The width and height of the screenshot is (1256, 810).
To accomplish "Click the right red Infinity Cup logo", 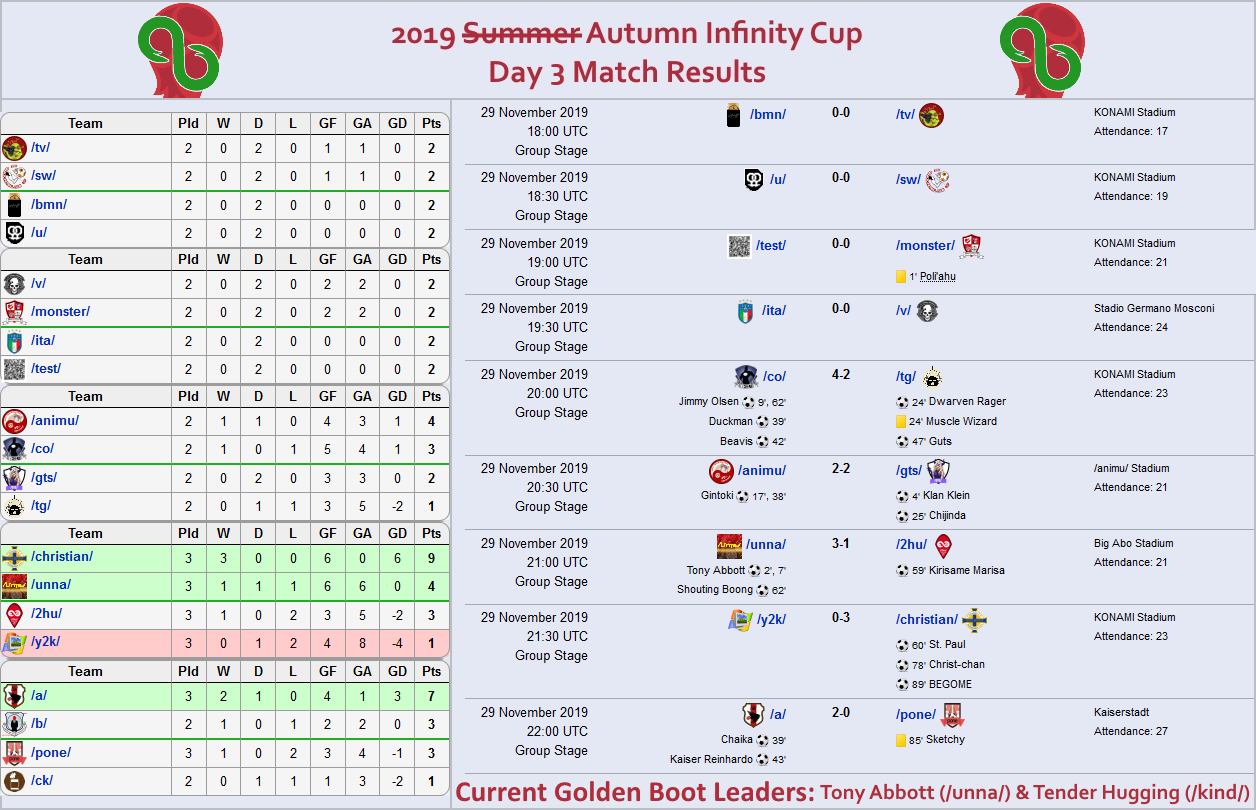I will click(1040, 50).
